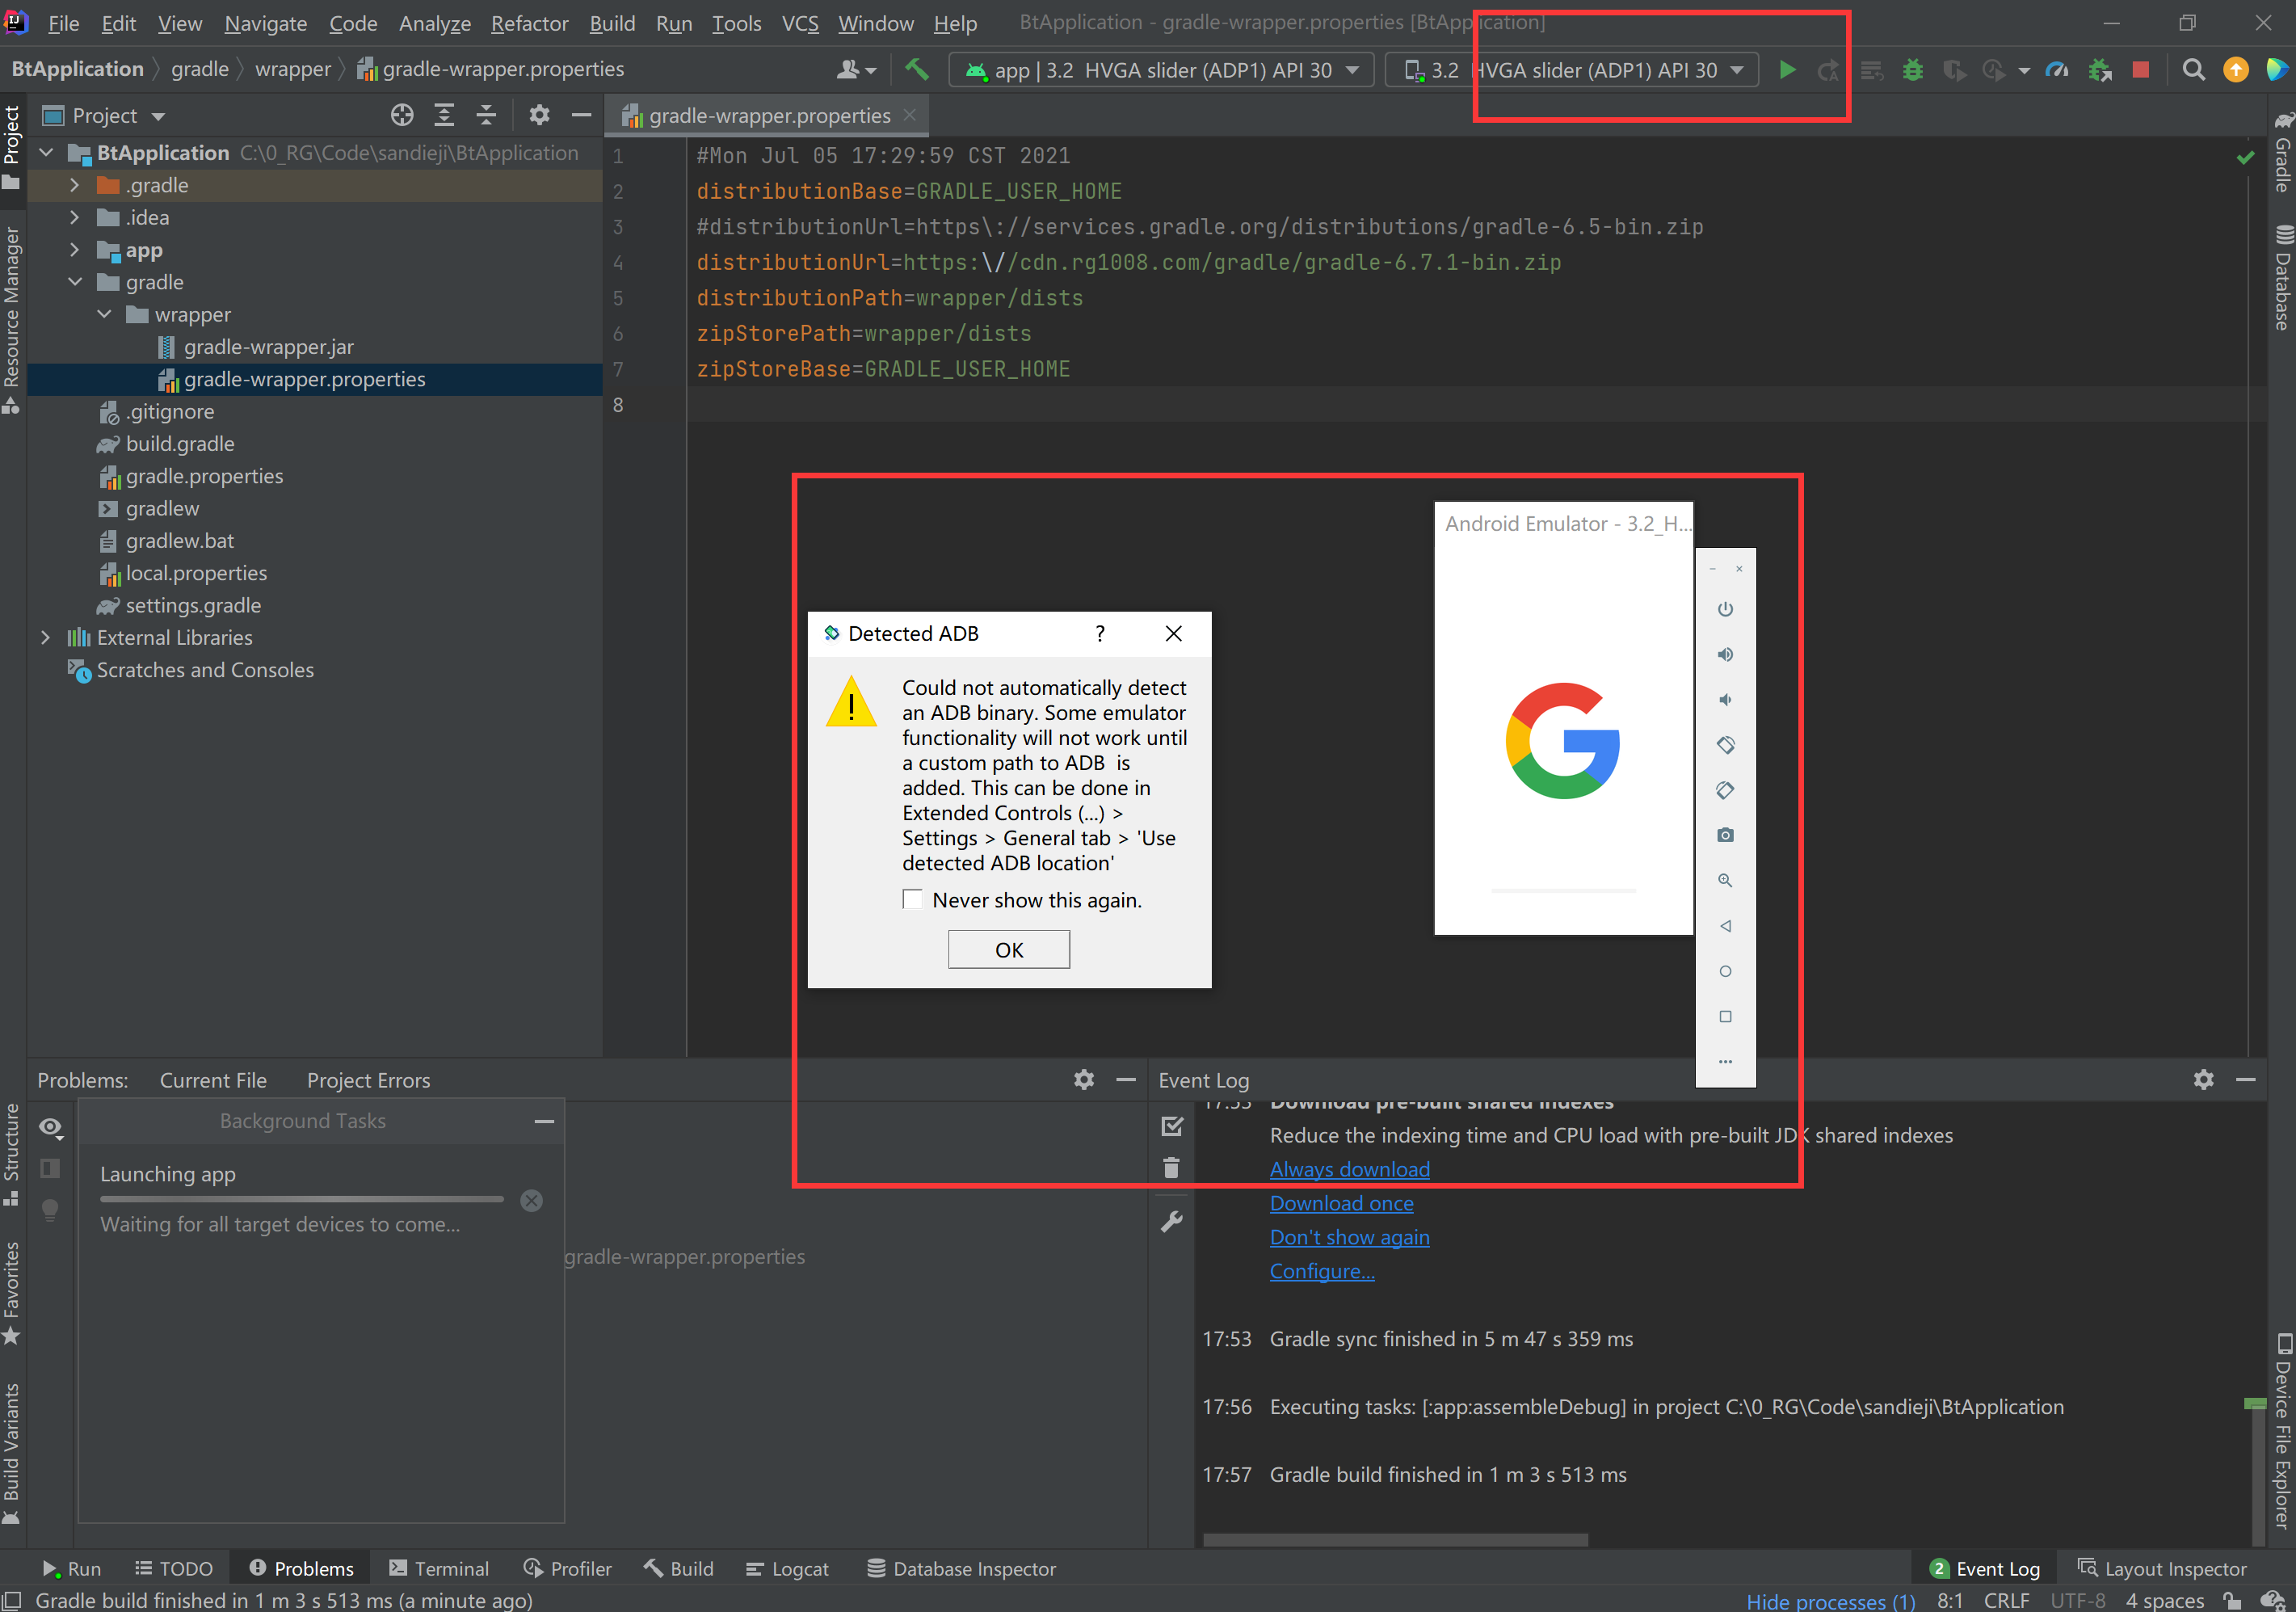This screenshot has width=2296, height=1612.
Task: Click the locate target icon in Project panel
Action: pyautogui.click(x=402, y=116)
